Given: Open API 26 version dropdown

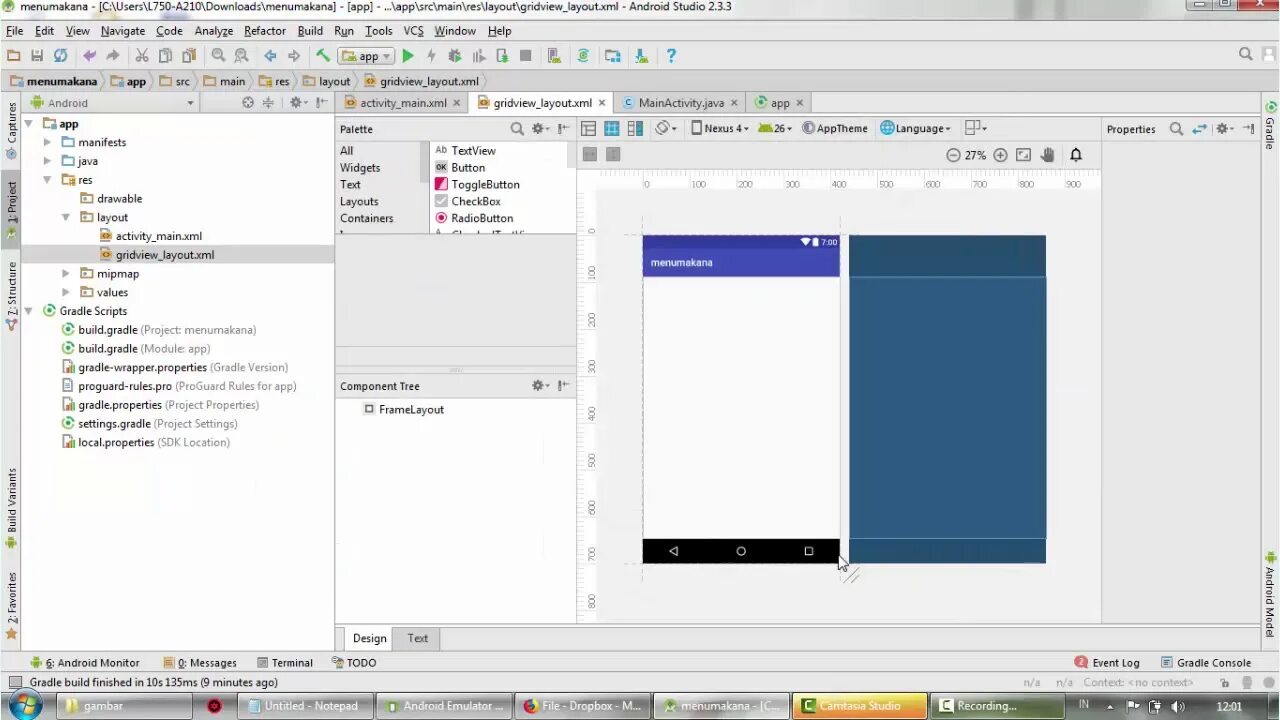Looking at the screenshot, I should coord(775,128).
